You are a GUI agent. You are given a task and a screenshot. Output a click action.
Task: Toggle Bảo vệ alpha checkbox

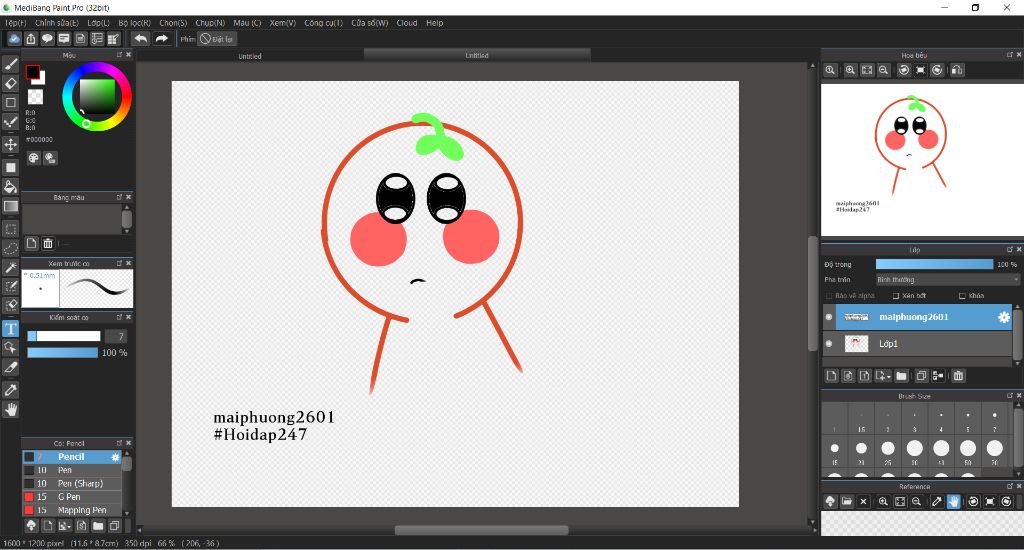829,296
